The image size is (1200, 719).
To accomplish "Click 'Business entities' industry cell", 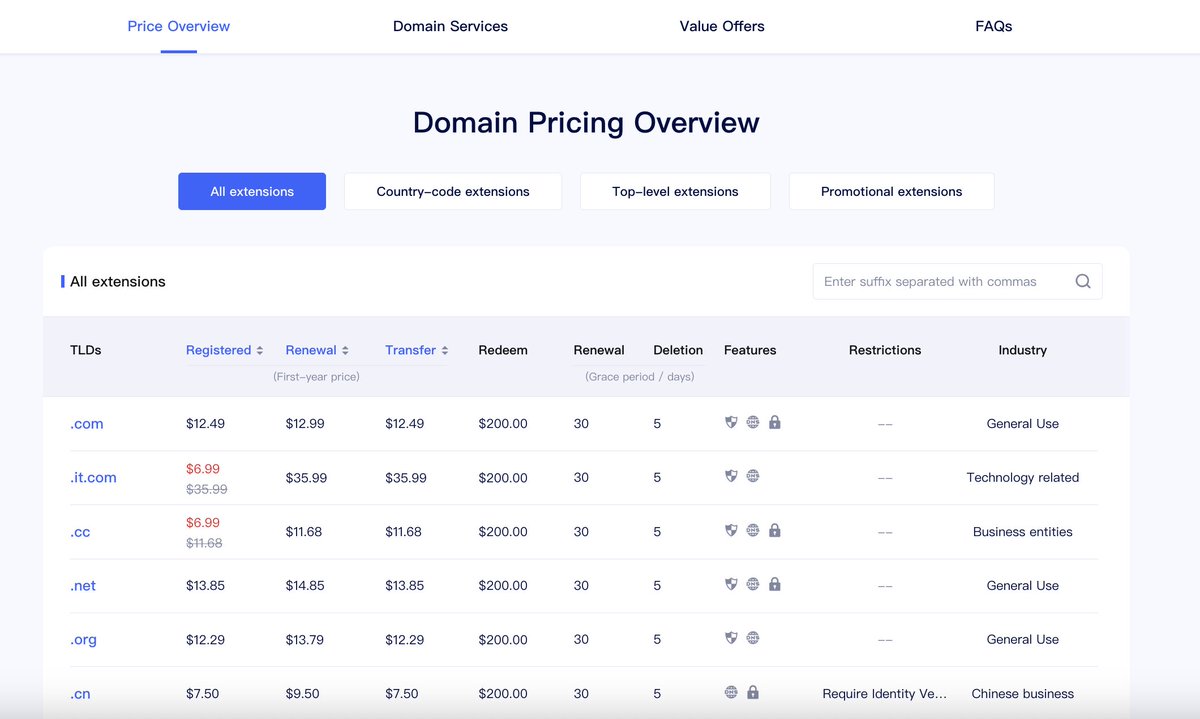I will 1023,532.
